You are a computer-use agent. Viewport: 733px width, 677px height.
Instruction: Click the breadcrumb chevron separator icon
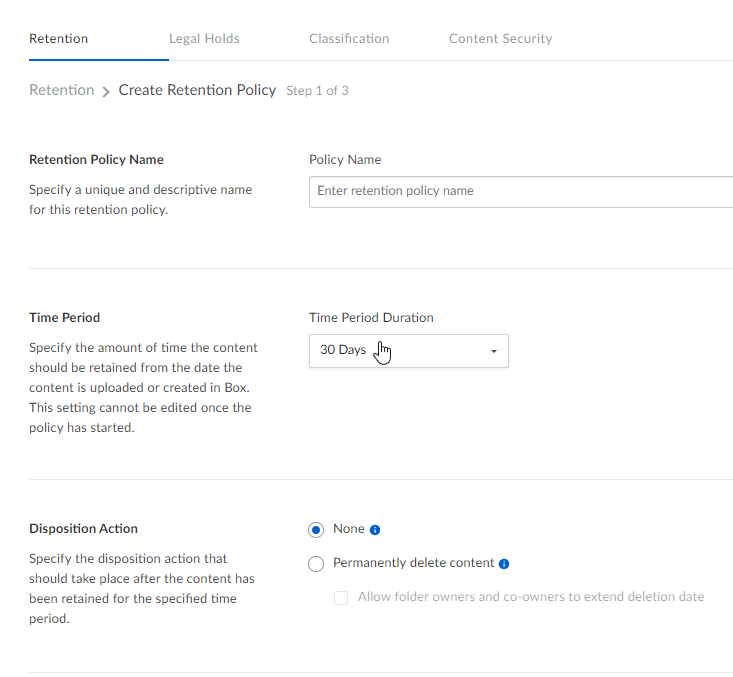[106, 91]
